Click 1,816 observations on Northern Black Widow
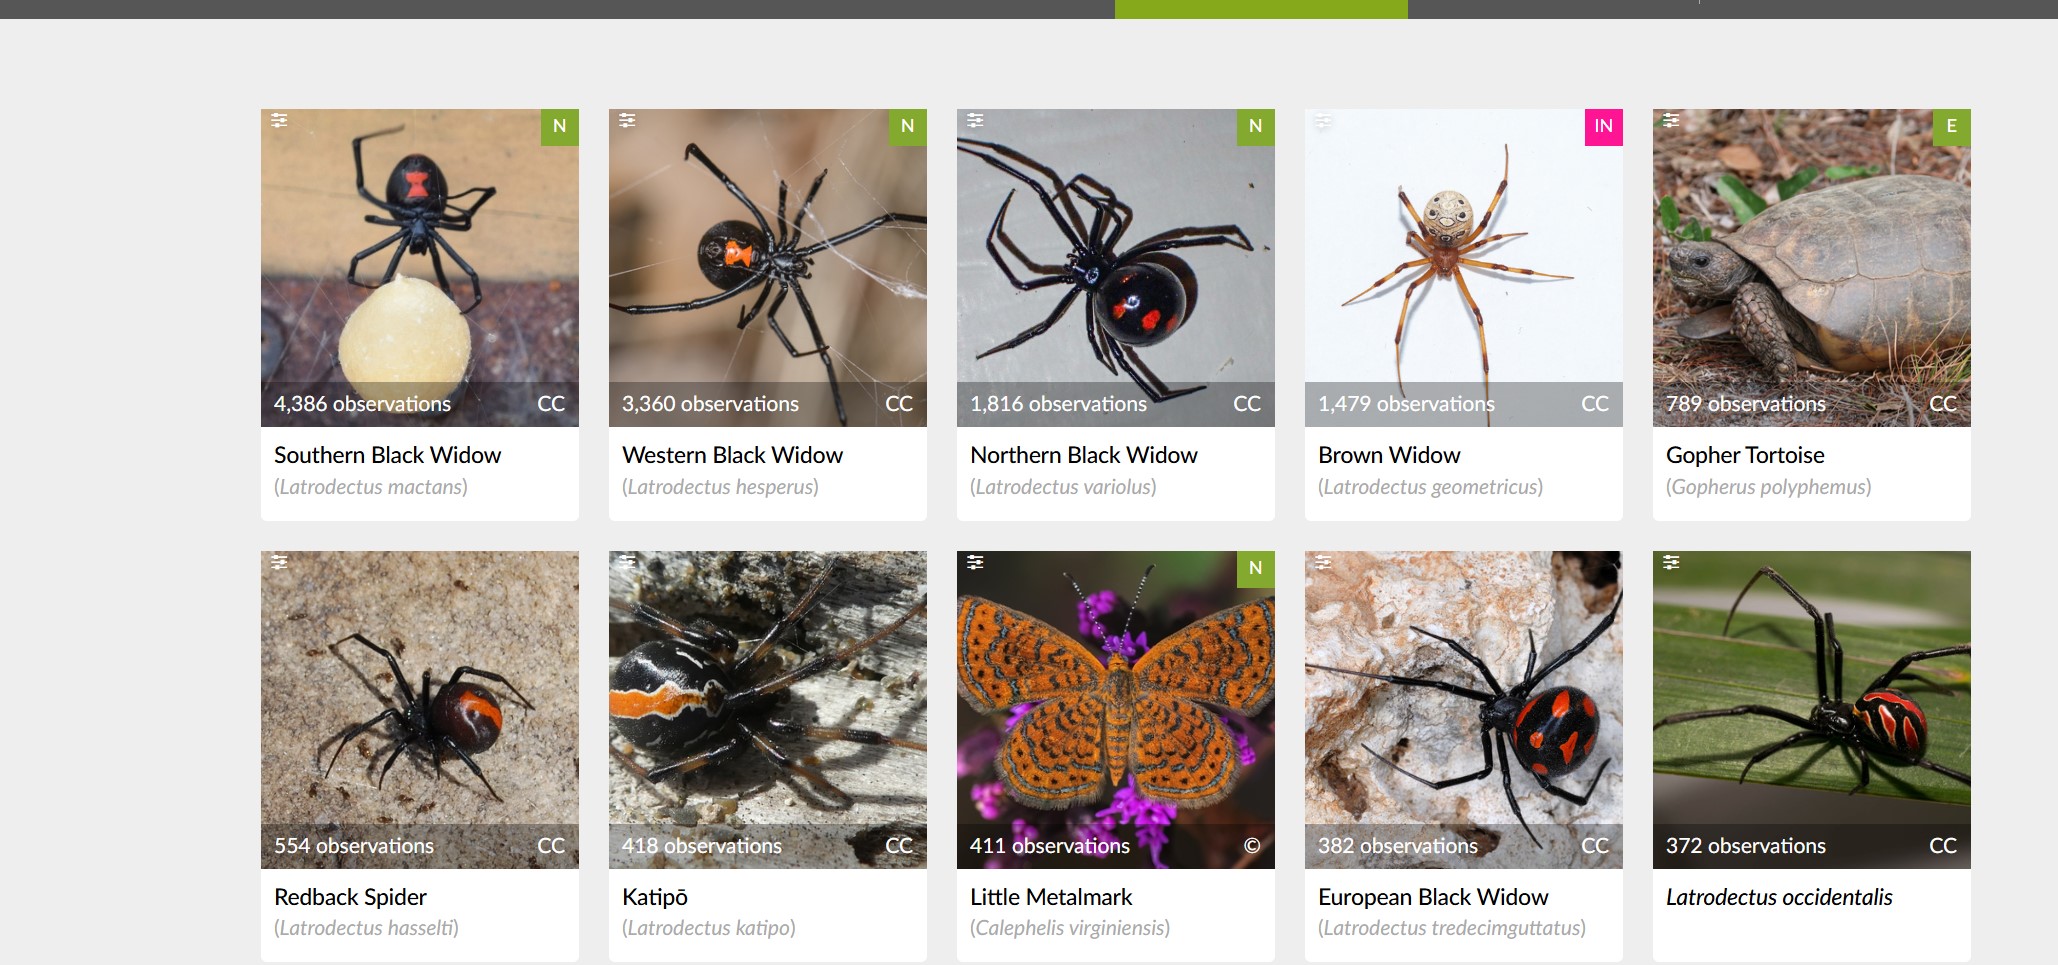Viewport: 2058px width, 965px height. click(x=1058, y=404)
